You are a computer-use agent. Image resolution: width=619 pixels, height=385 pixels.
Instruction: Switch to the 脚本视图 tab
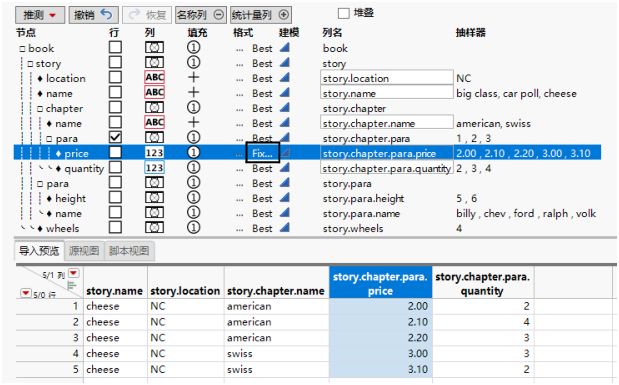click(129, 251)
